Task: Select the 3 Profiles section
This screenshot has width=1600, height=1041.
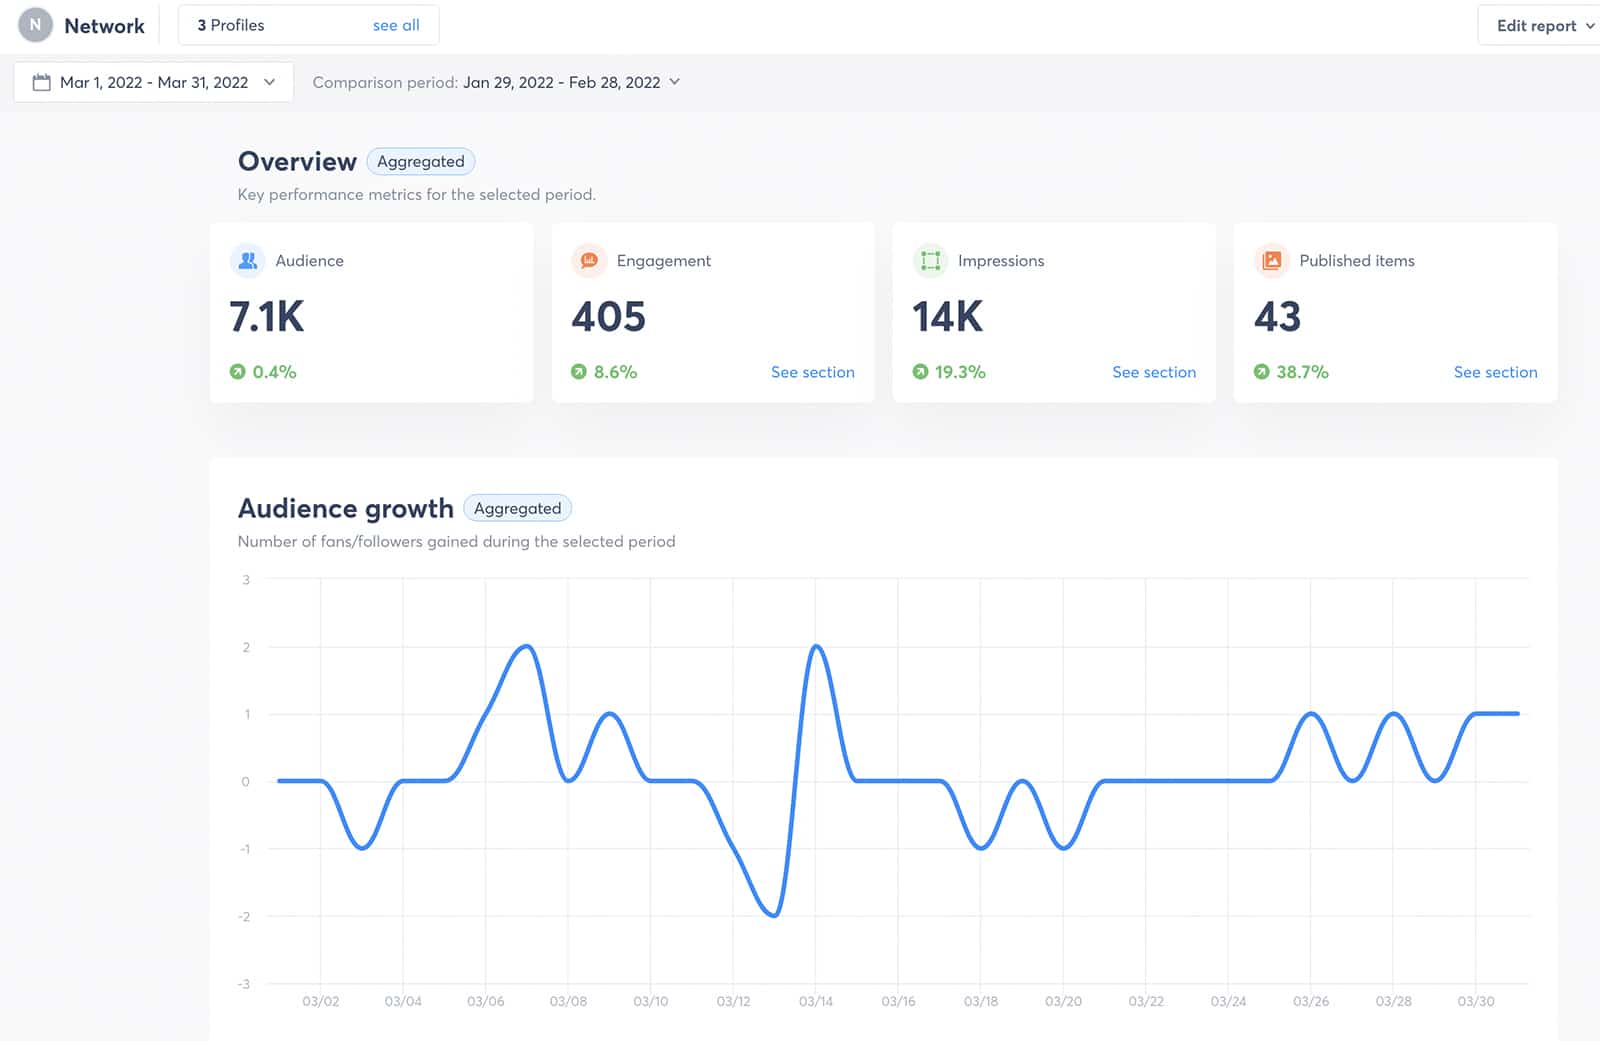Action: pyautogui.click(x=230, y=25)
